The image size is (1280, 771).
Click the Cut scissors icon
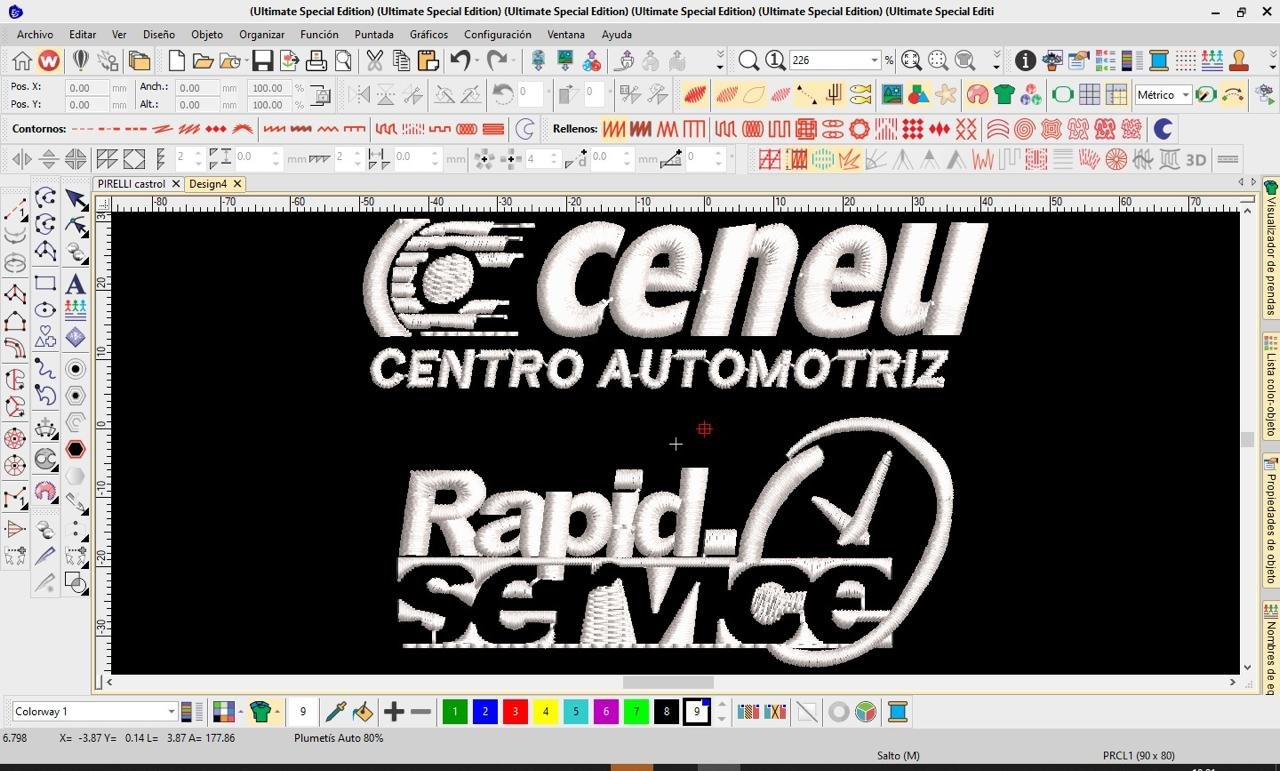pos(374,61)
